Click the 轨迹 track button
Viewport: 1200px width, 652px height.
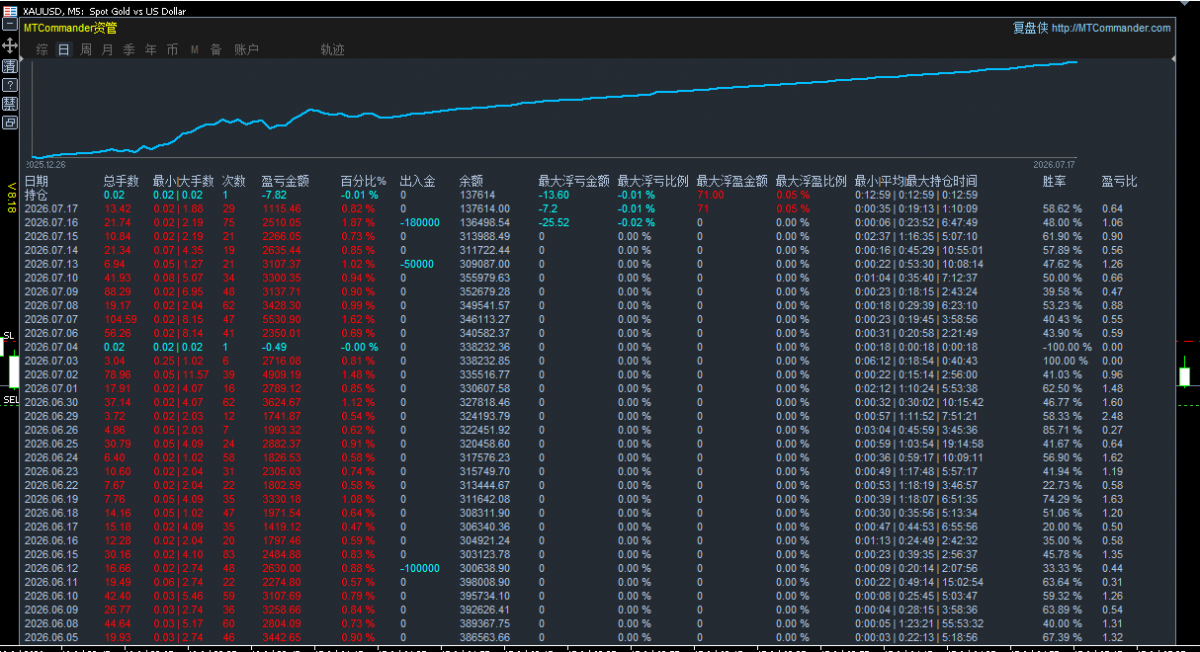tap(332, 49)
